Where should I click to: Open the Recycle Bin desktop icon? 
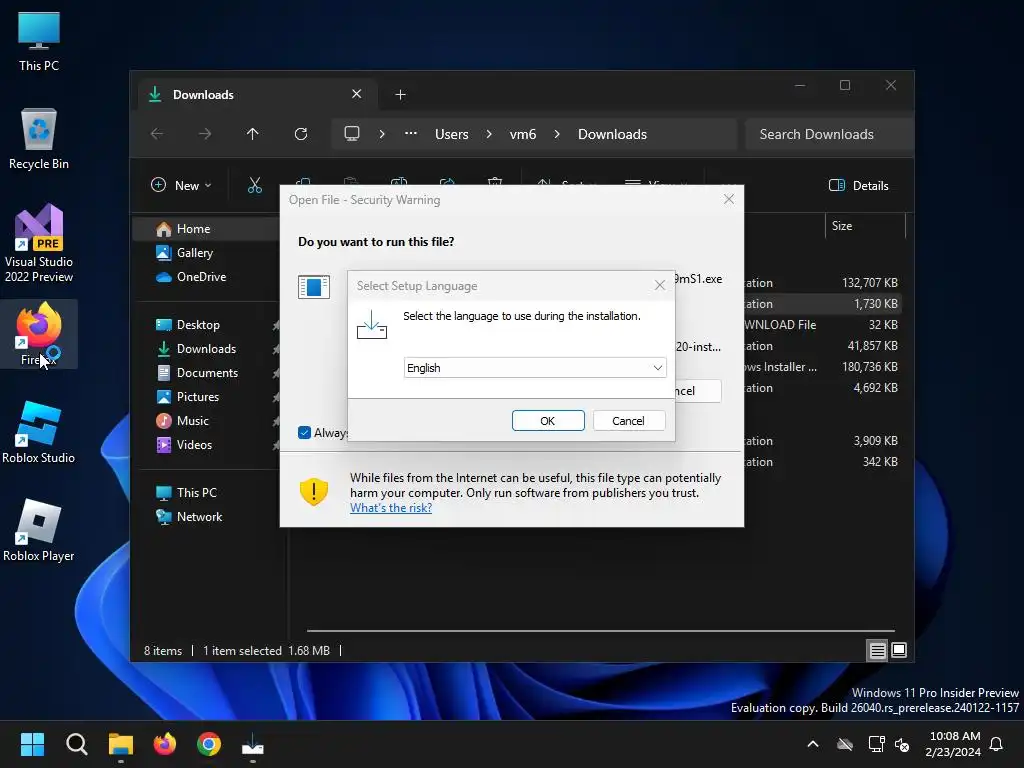39,139
